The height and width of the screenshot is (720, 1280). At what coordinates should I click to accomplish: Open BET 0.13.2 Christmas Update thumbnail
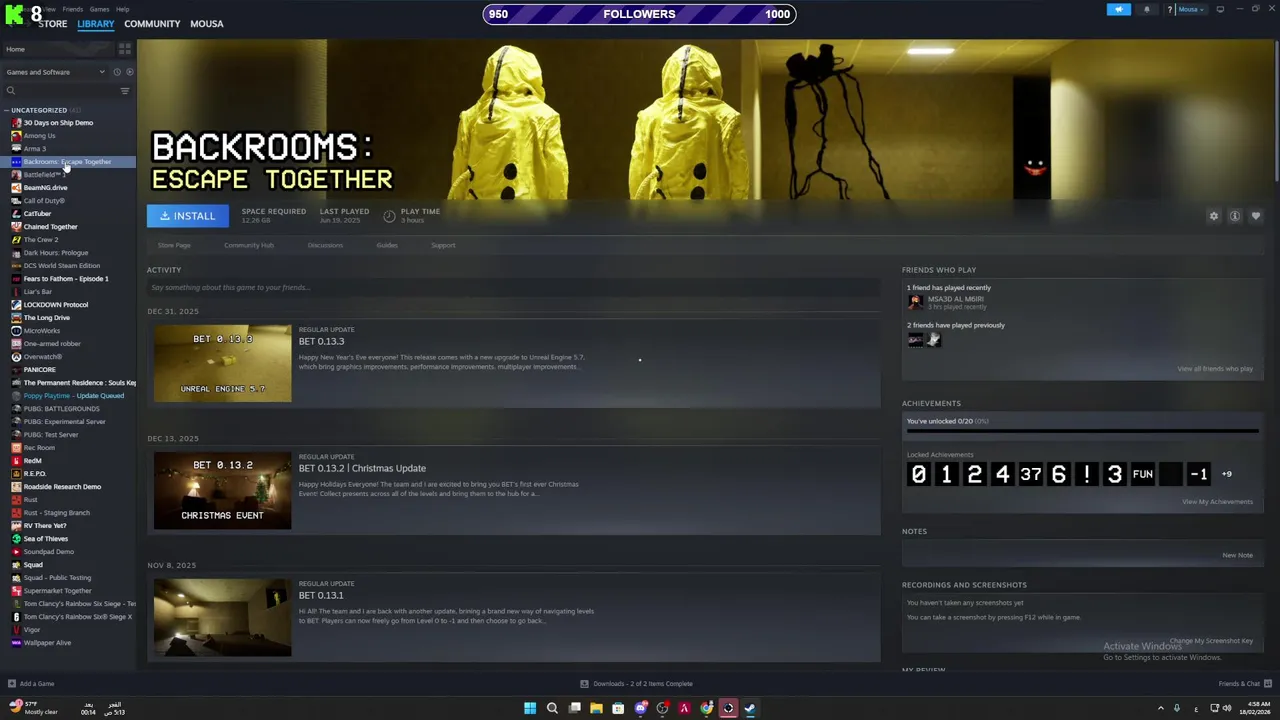[x=222, y=490]
